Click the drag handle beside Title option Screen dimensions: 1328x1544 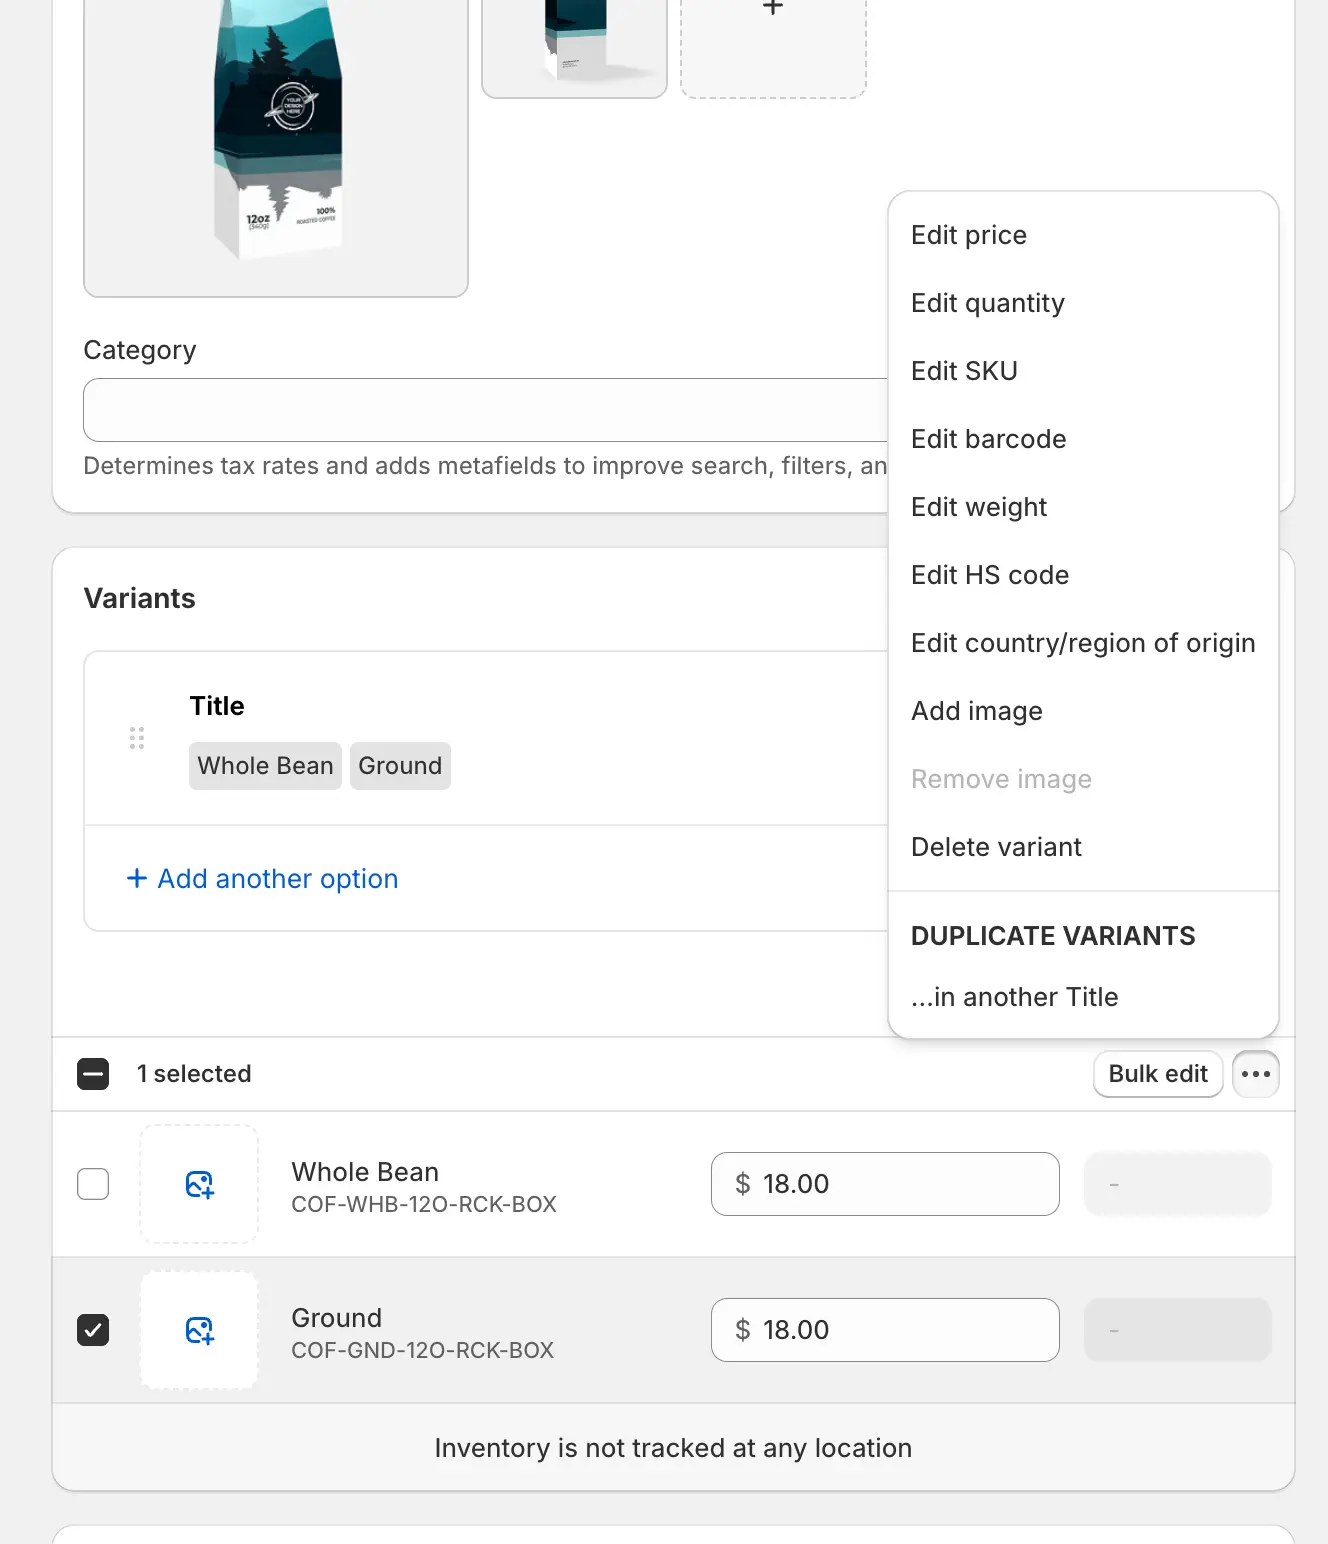tap(137, 738)
